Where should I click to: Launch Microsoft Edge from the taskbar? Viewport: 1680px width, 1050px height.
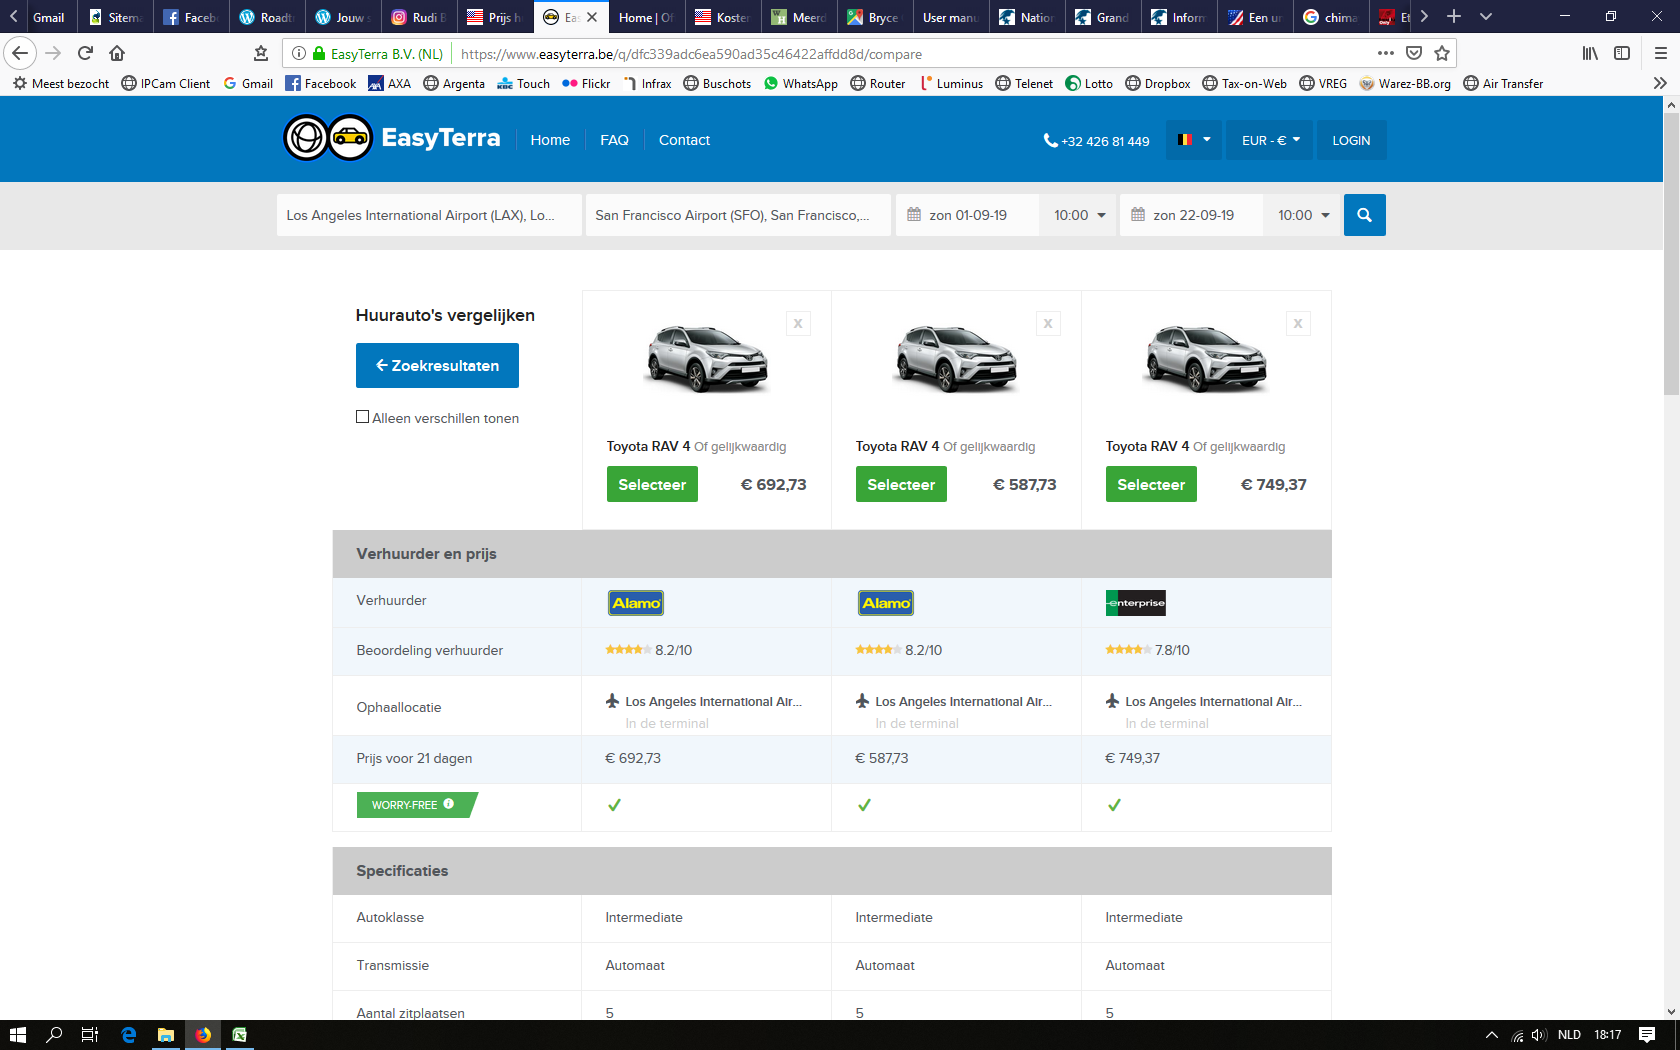coord(128,1035)
